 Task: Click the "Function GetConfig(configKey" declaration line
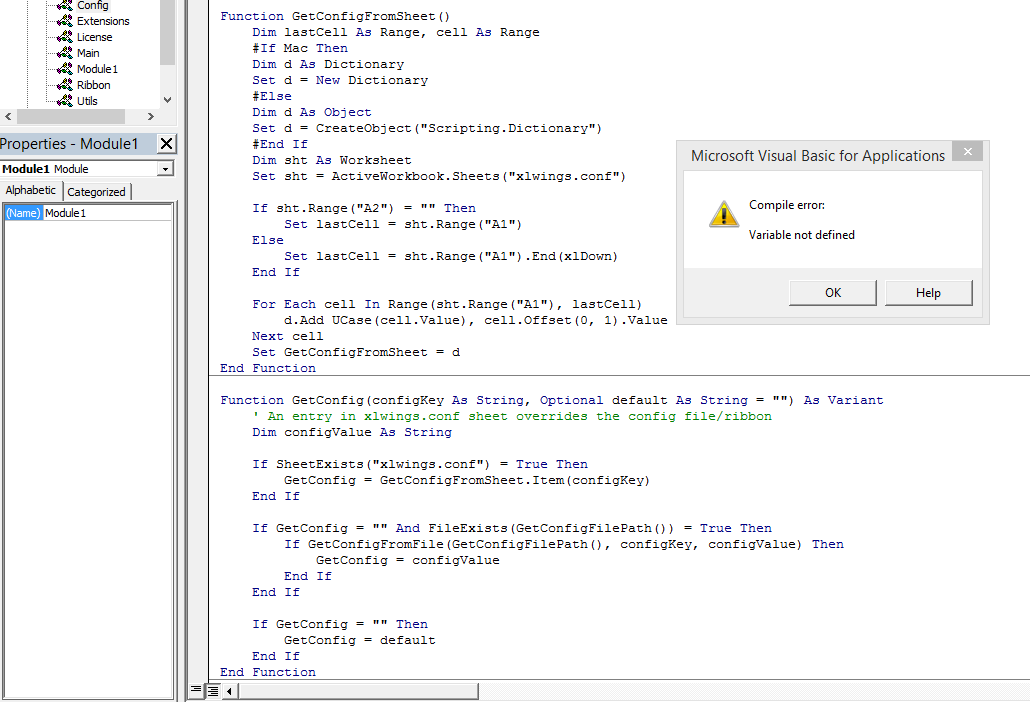coord(552,400)
